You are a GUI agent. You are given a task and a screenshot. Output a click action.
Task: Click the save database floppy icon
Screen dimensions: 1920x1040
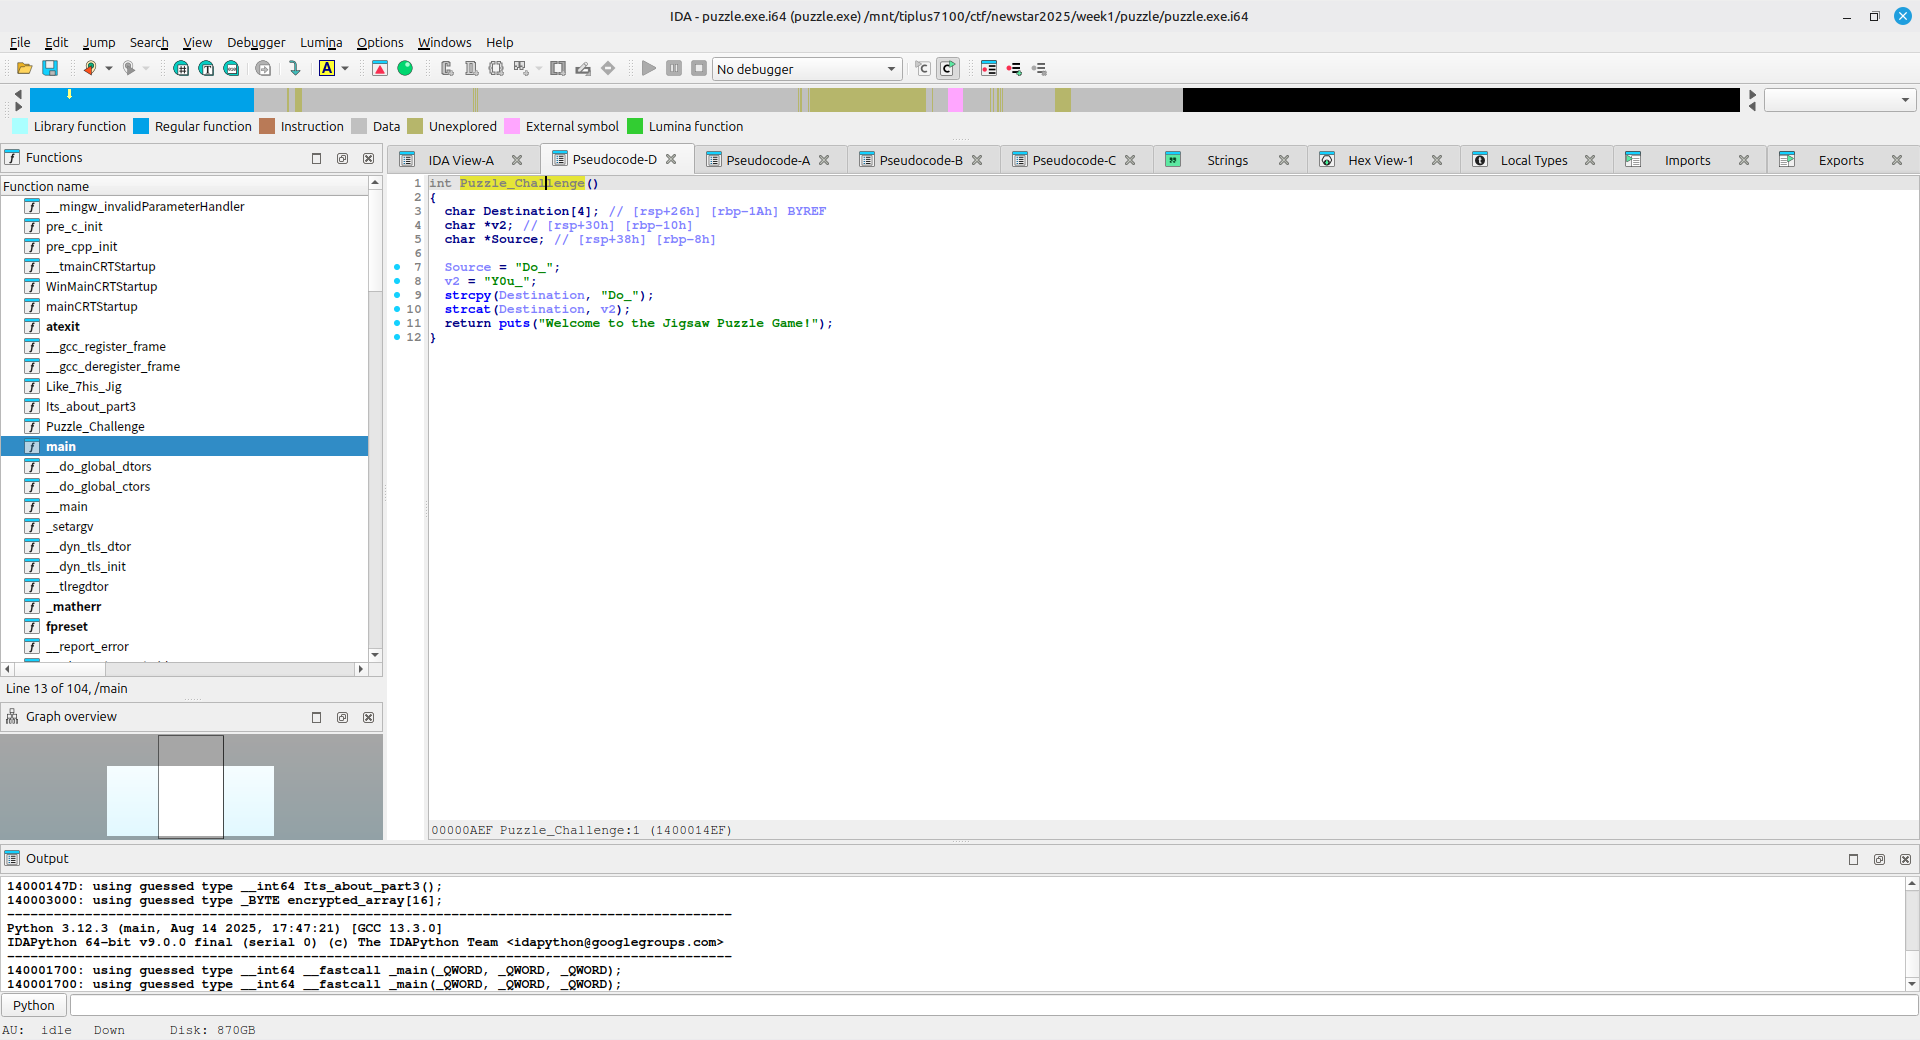[50, 68]
